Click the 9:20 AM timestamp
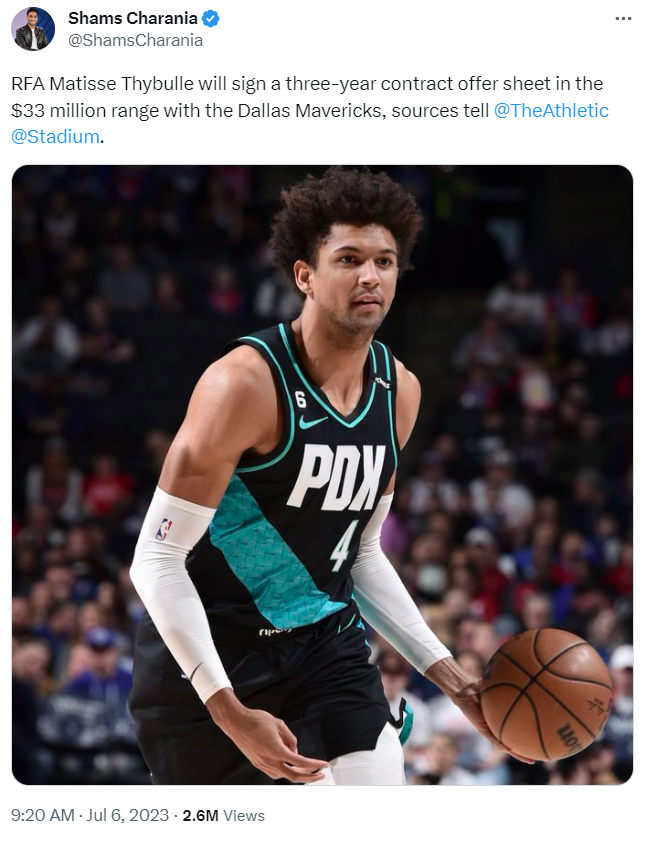 click(42, 815)
